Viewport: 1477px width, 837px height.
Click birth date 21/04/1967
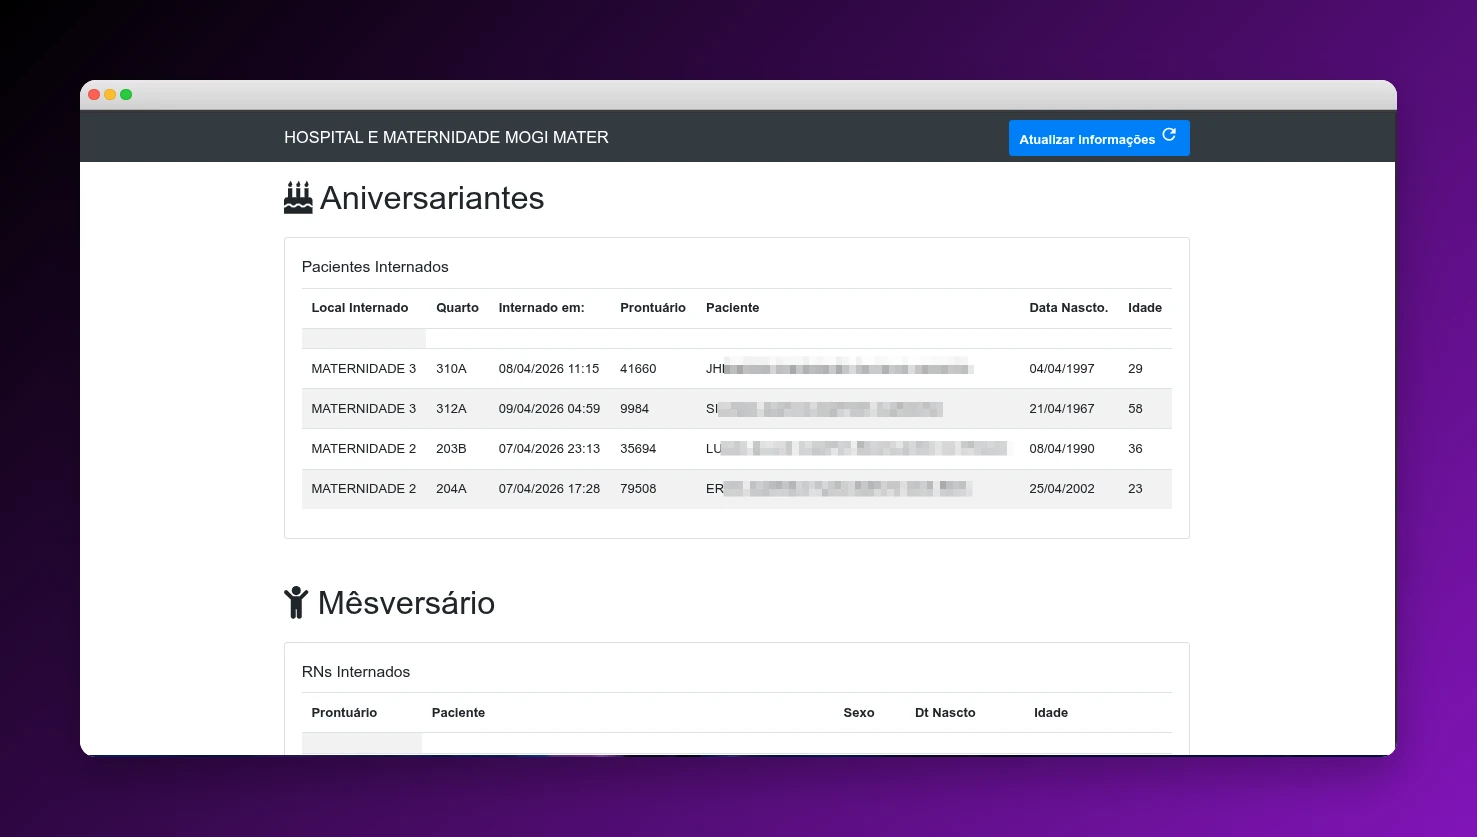coord(1062,409)
